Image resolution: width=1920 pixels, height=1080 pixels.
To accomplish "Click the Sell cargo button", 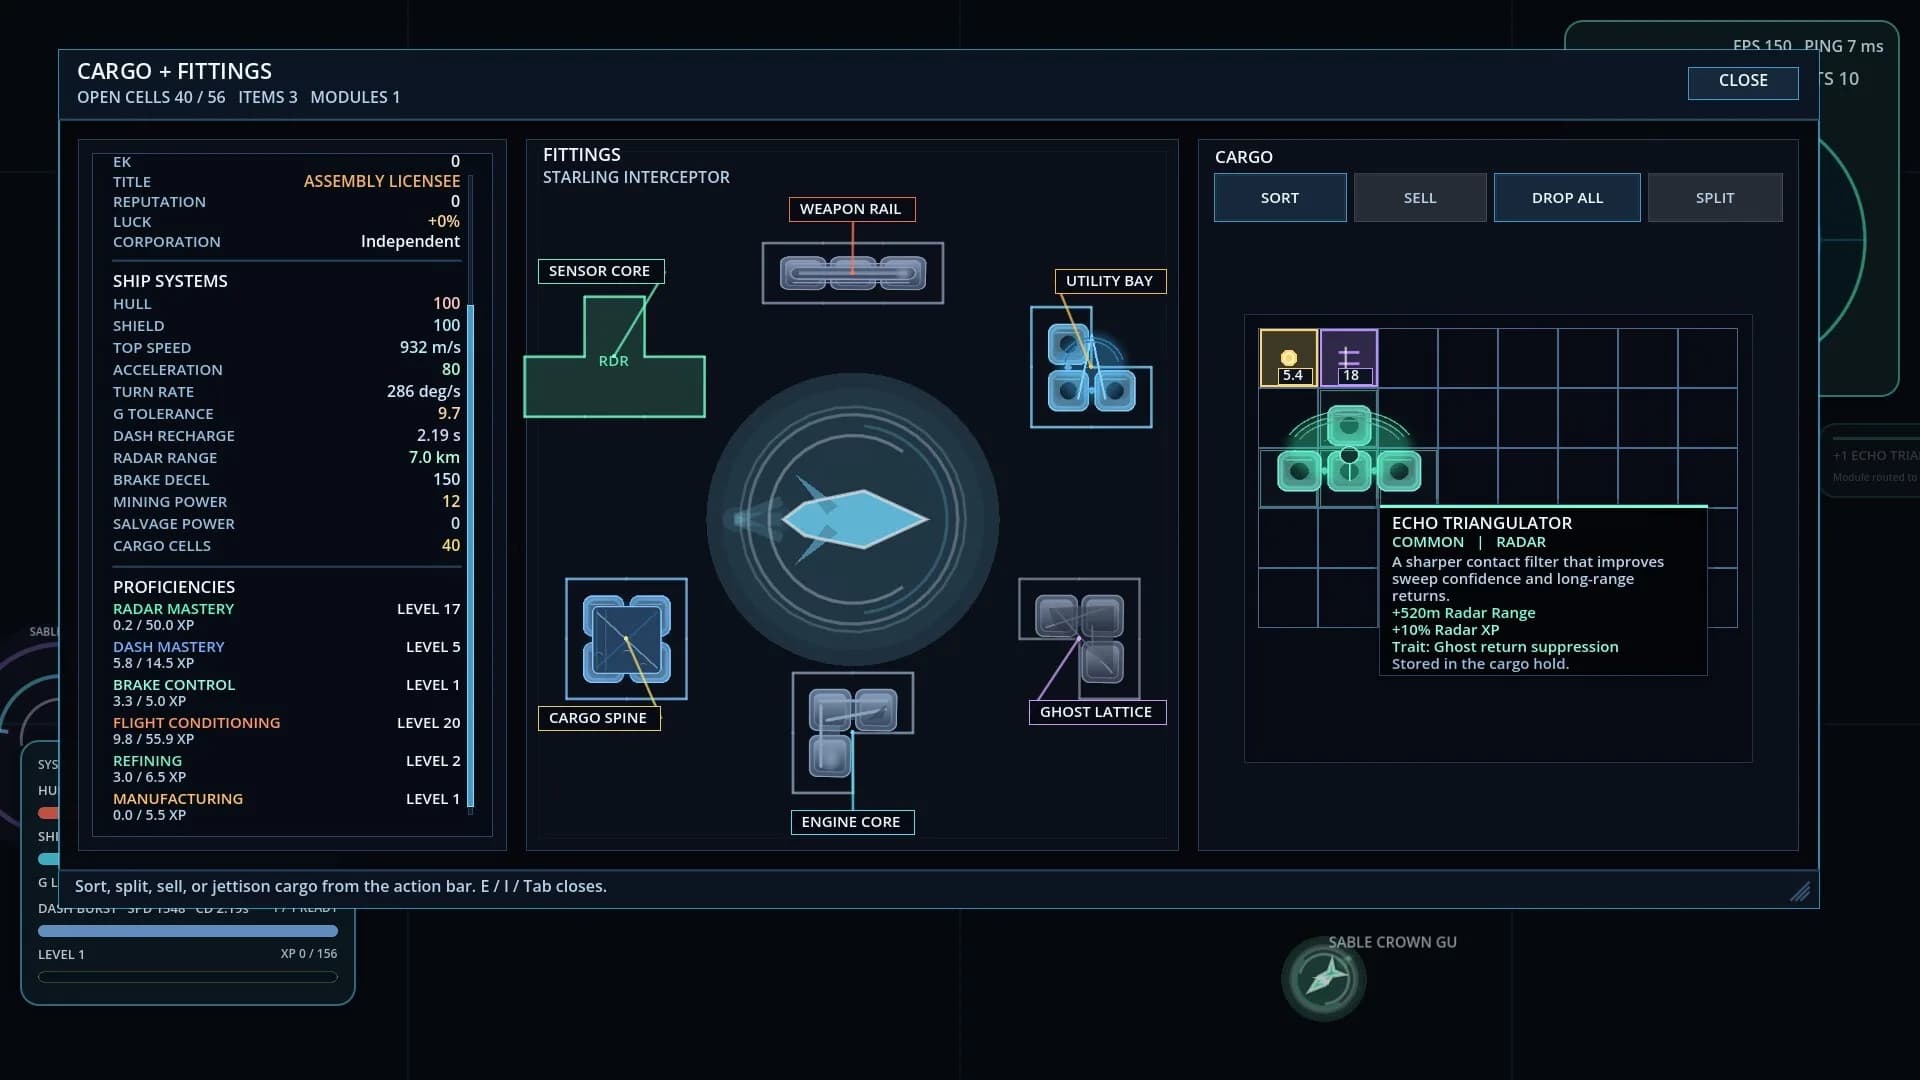I will [1420, 198].
